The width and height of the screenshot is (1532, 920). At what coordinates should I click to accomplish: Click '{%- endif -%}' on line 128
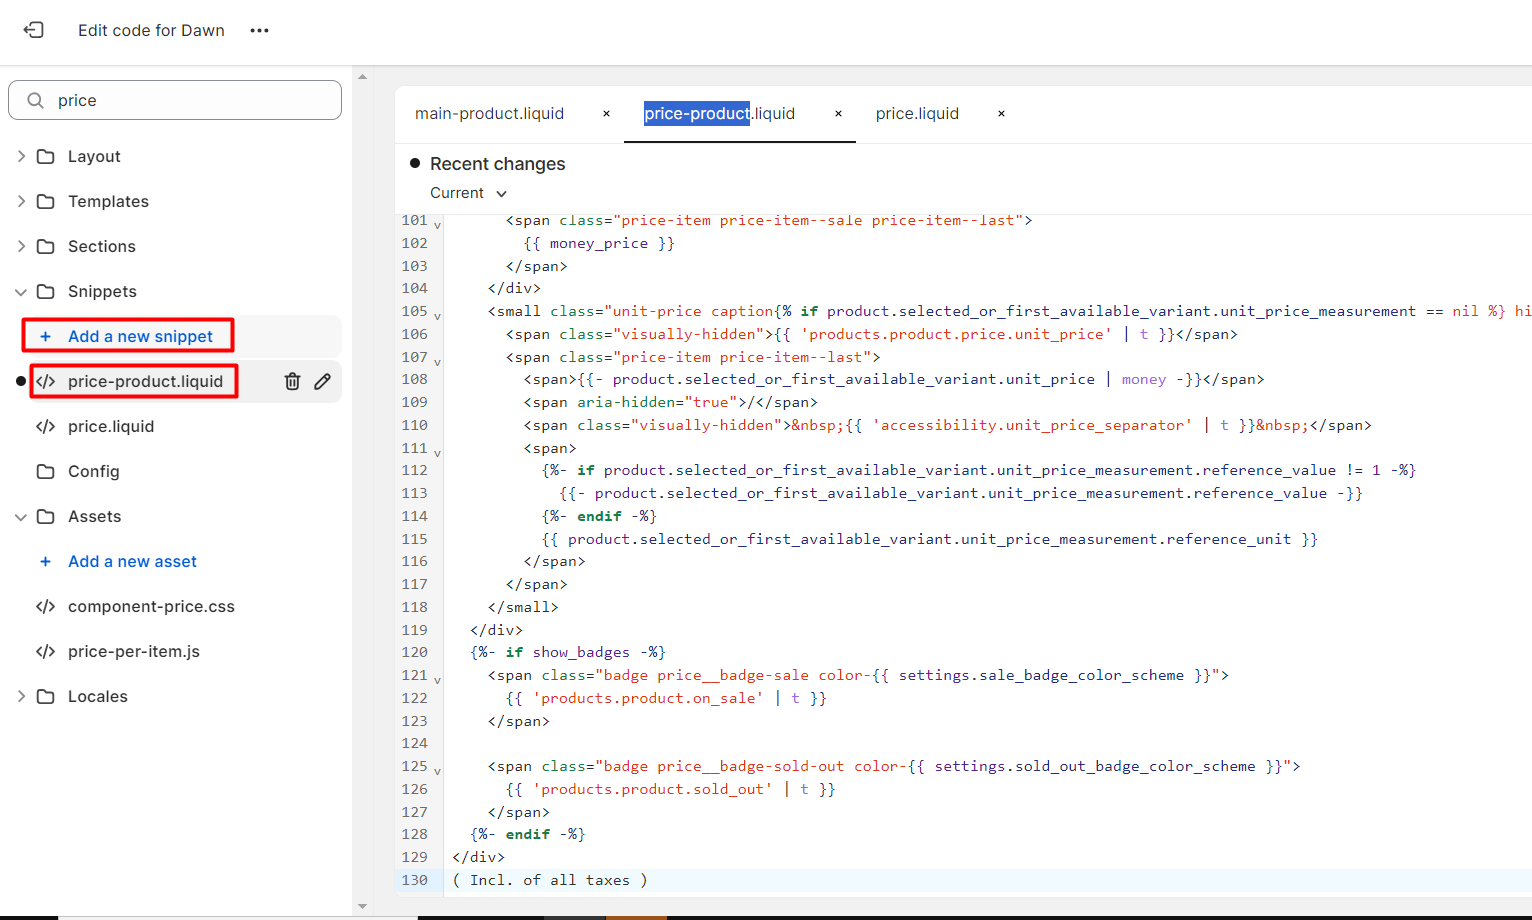click(528, 834)
